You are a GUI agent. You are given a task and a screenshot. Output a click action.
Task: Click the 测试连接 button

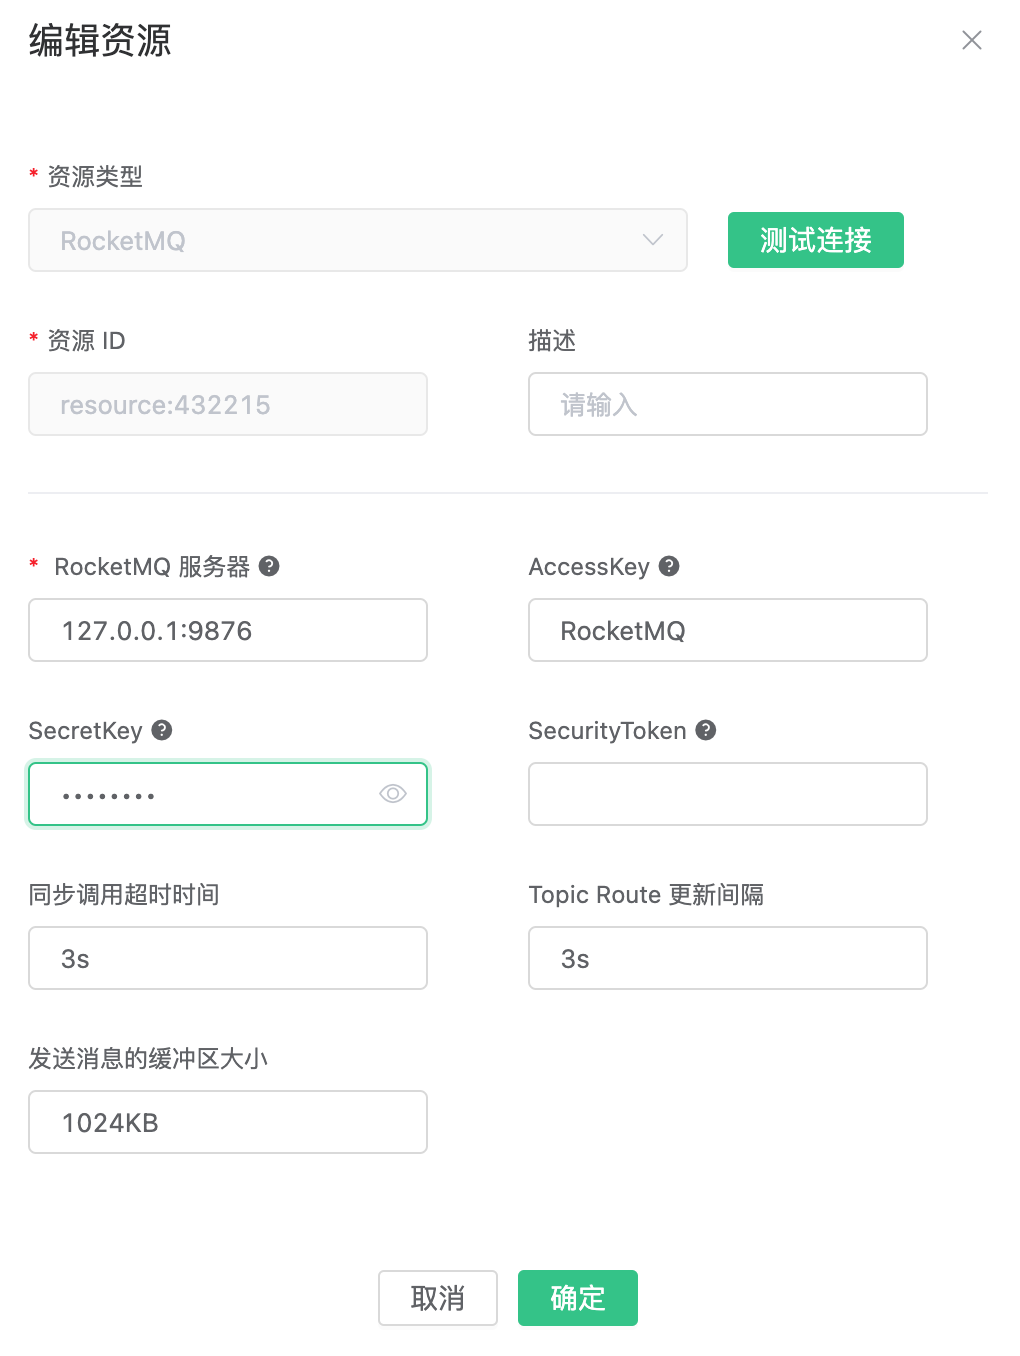tap(815, 240)
